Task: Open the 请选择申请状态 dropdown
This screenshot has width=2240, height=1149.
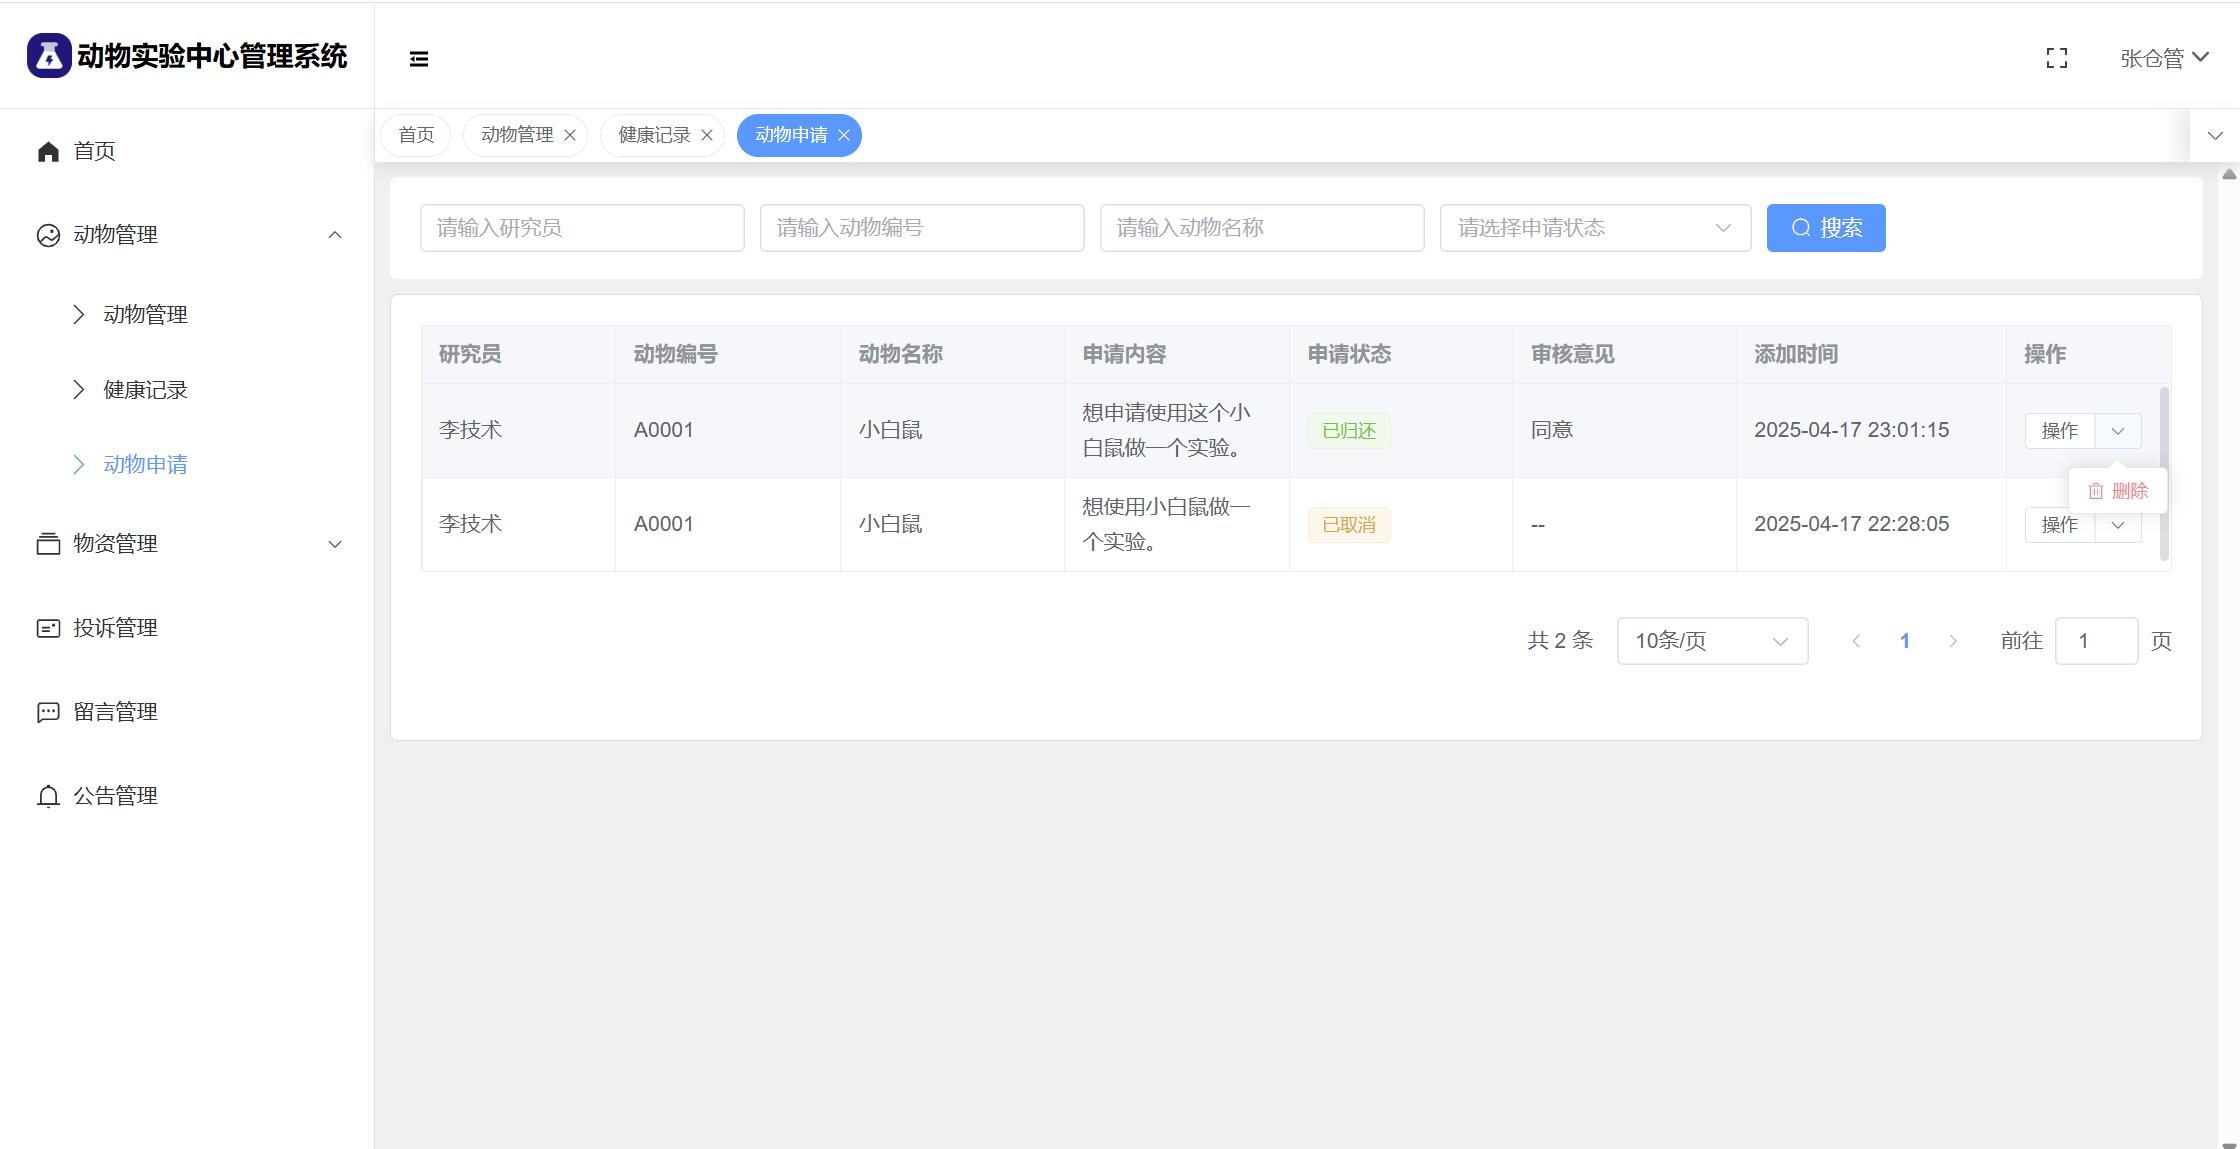Action: click(x=1595, y=228)
